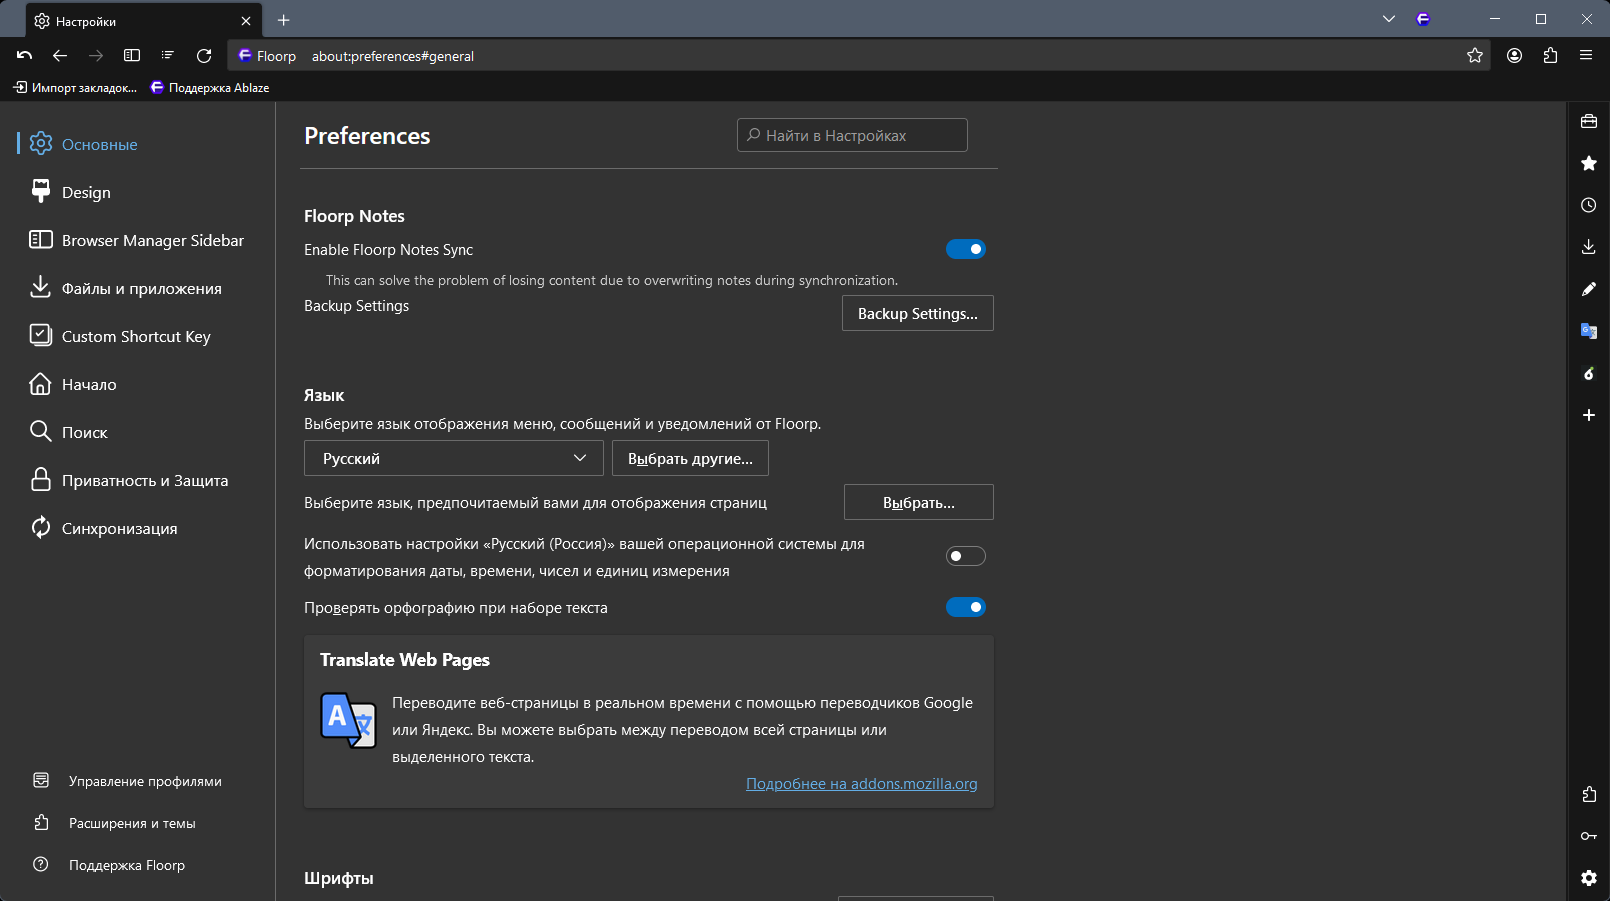Open the account profile toolbar icon

1514,56
